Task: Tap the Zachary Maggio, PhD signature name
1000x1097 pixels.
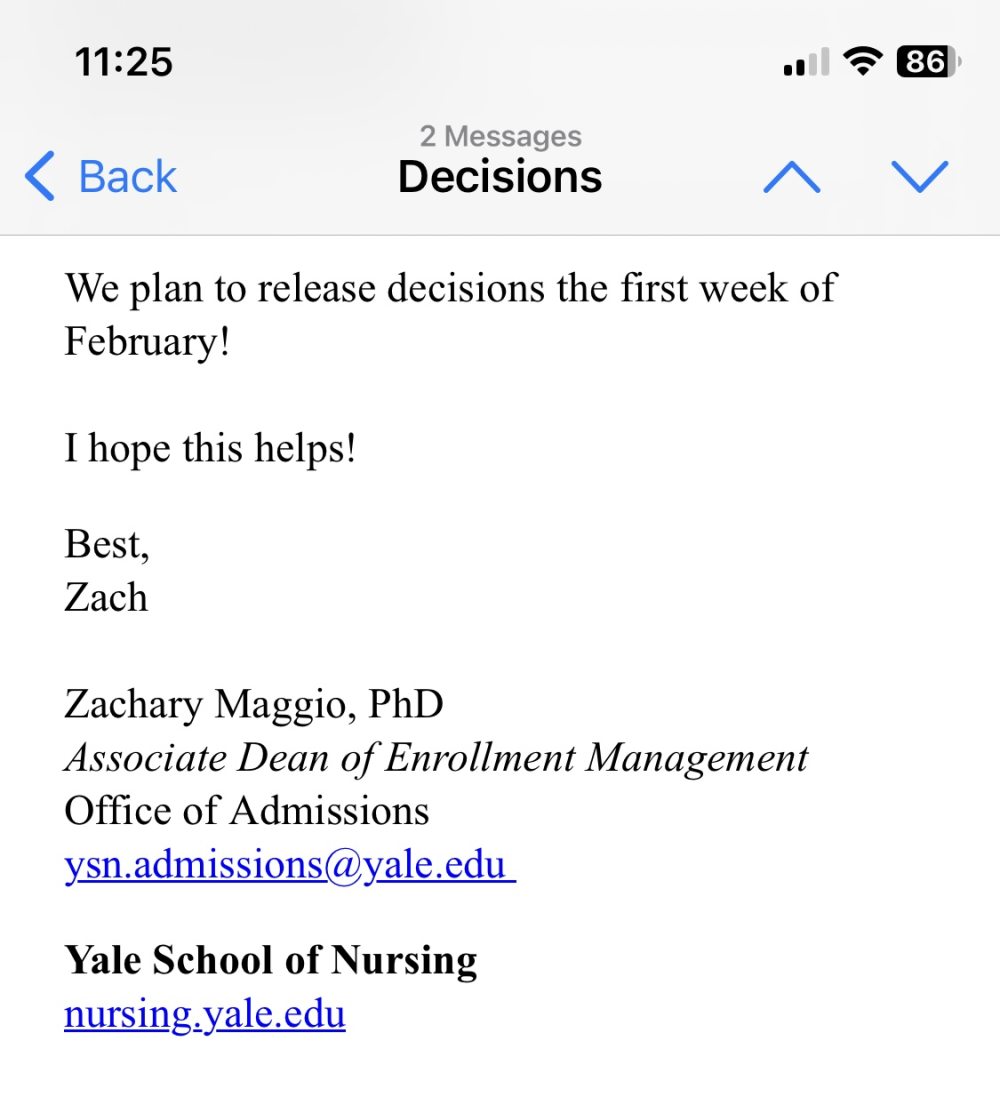Action: tap(253, 704)
